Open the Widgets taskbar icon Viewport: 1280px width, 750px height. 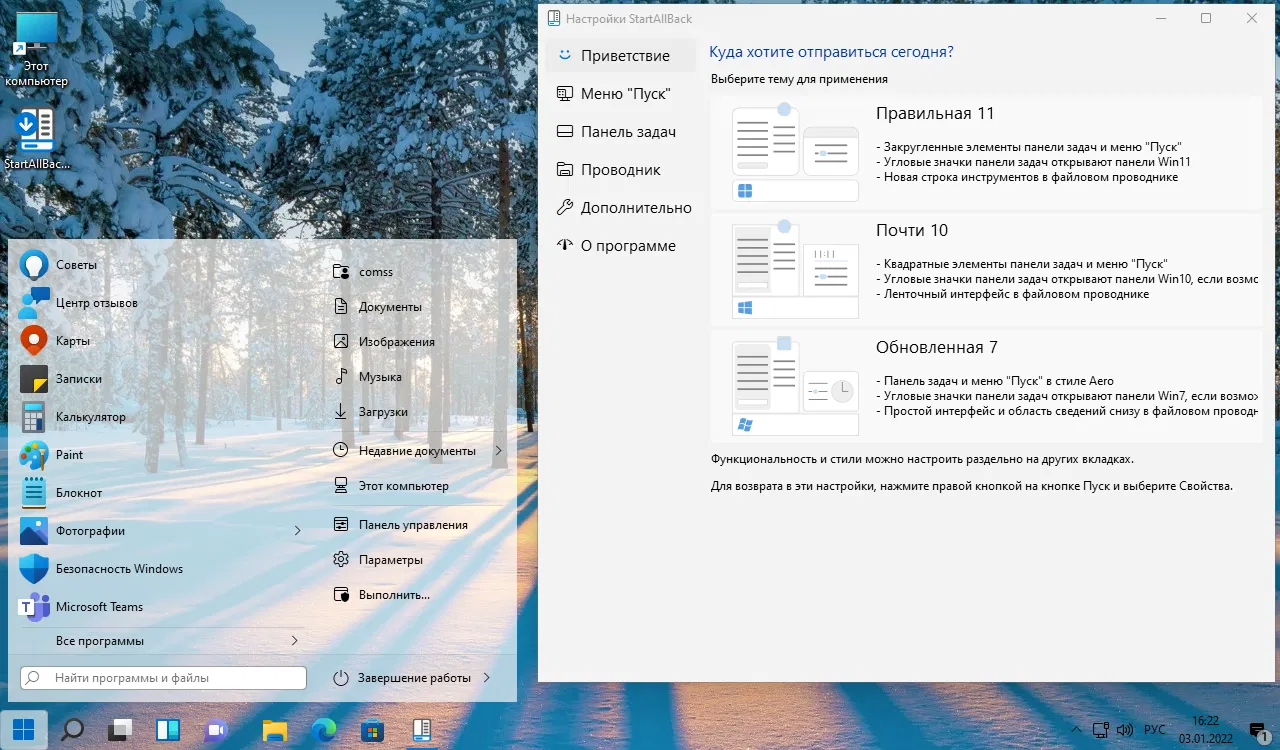(168, 730)
